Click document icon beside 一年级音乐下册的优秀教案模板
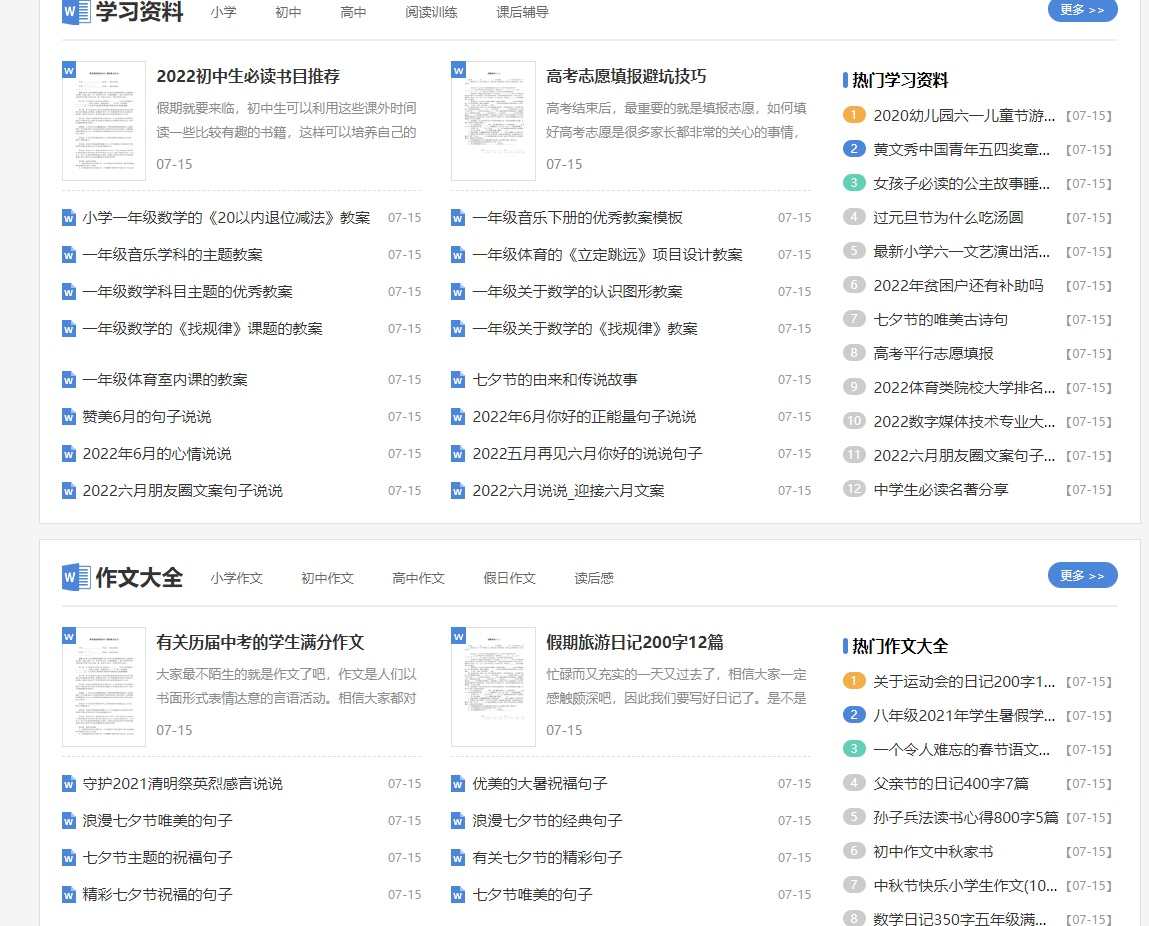The image size is (1149, 926). pos(458,218)
